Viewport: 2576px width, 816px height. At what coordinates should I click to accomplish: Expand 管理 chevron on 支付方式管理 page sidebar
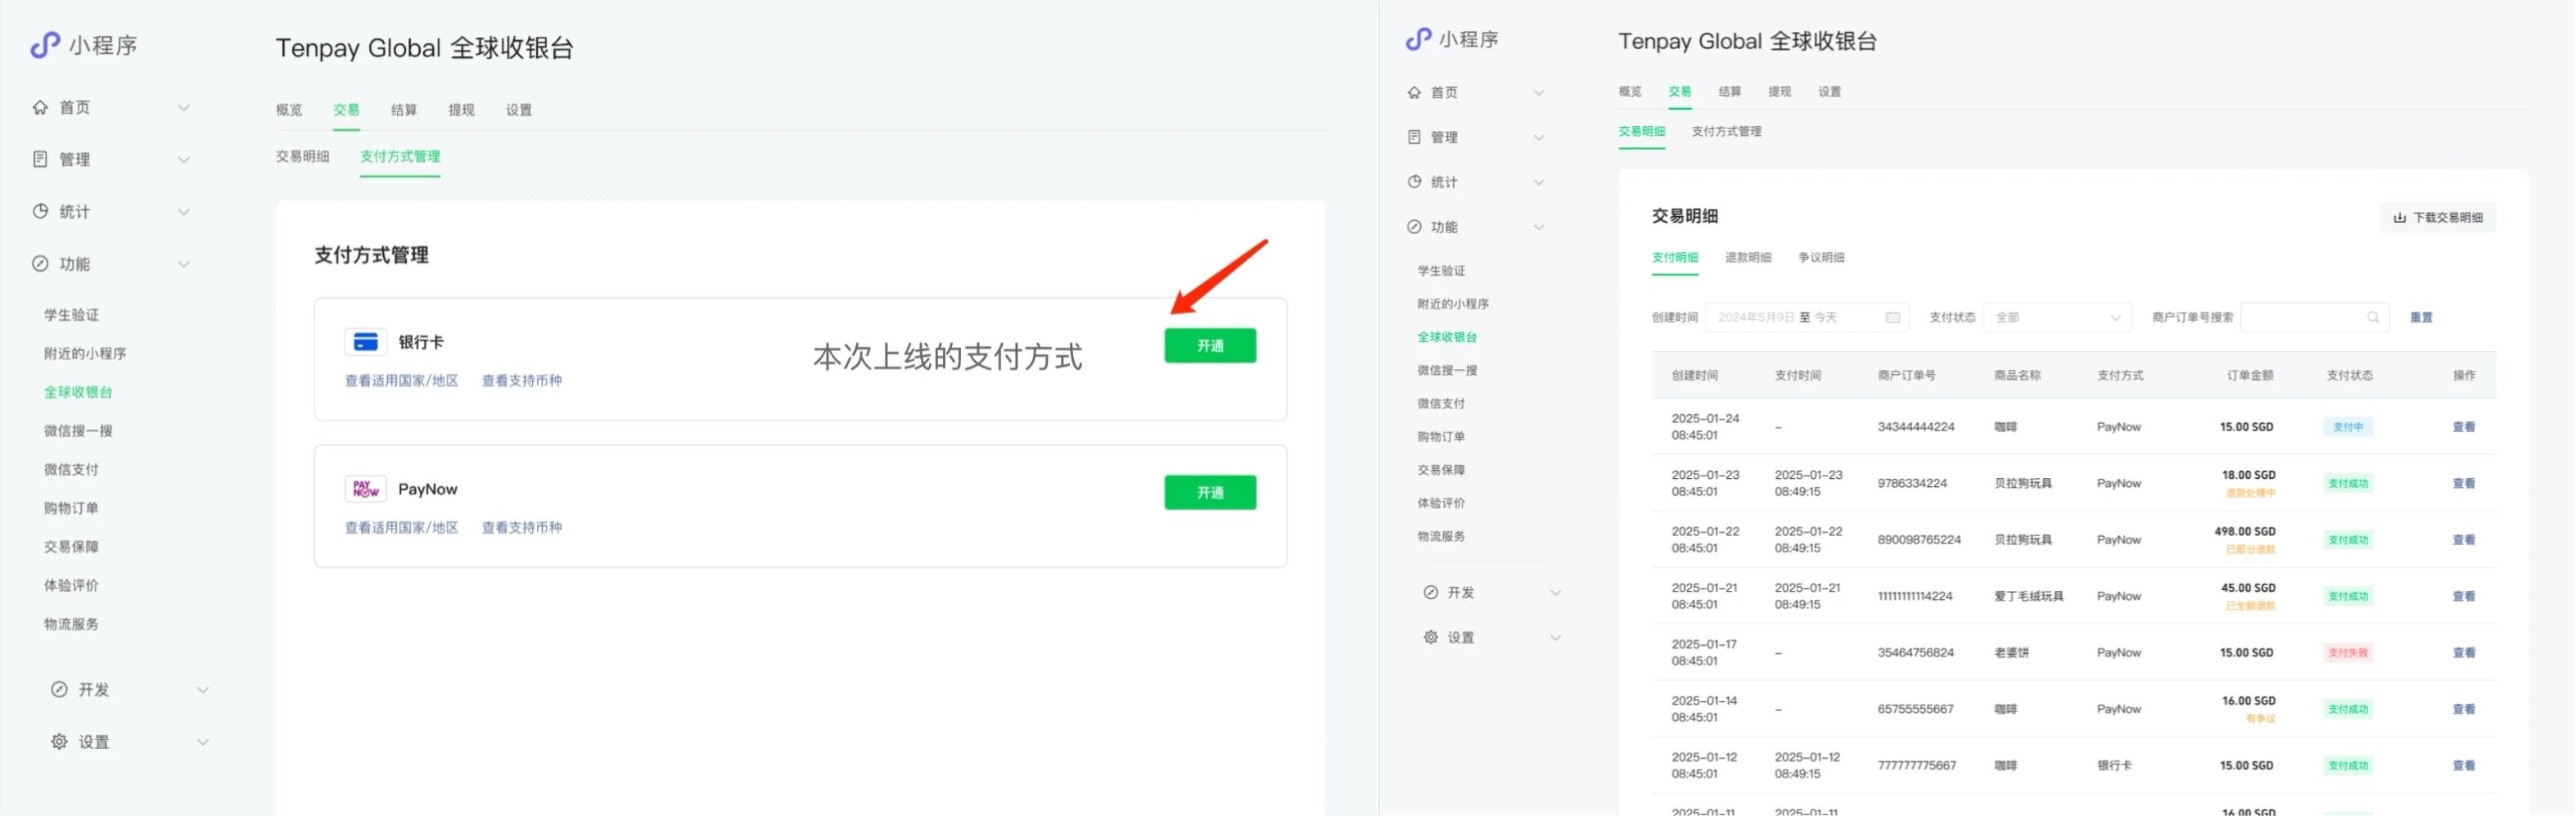click(184, 159)
